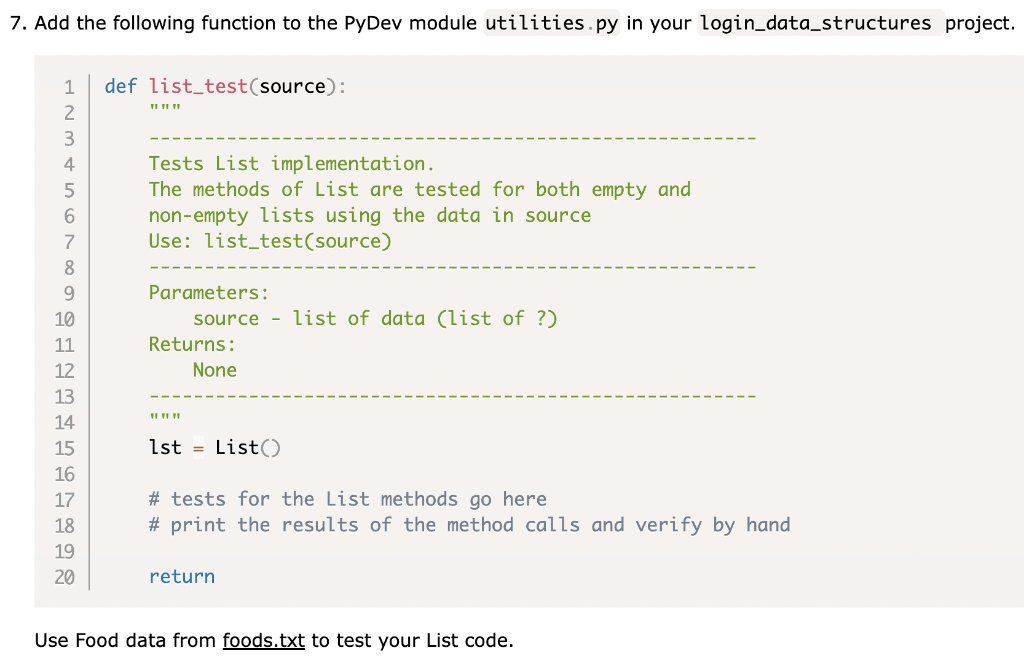Click the lst variable on line 15
1024x661 pixels.
[x=165, y=447]
